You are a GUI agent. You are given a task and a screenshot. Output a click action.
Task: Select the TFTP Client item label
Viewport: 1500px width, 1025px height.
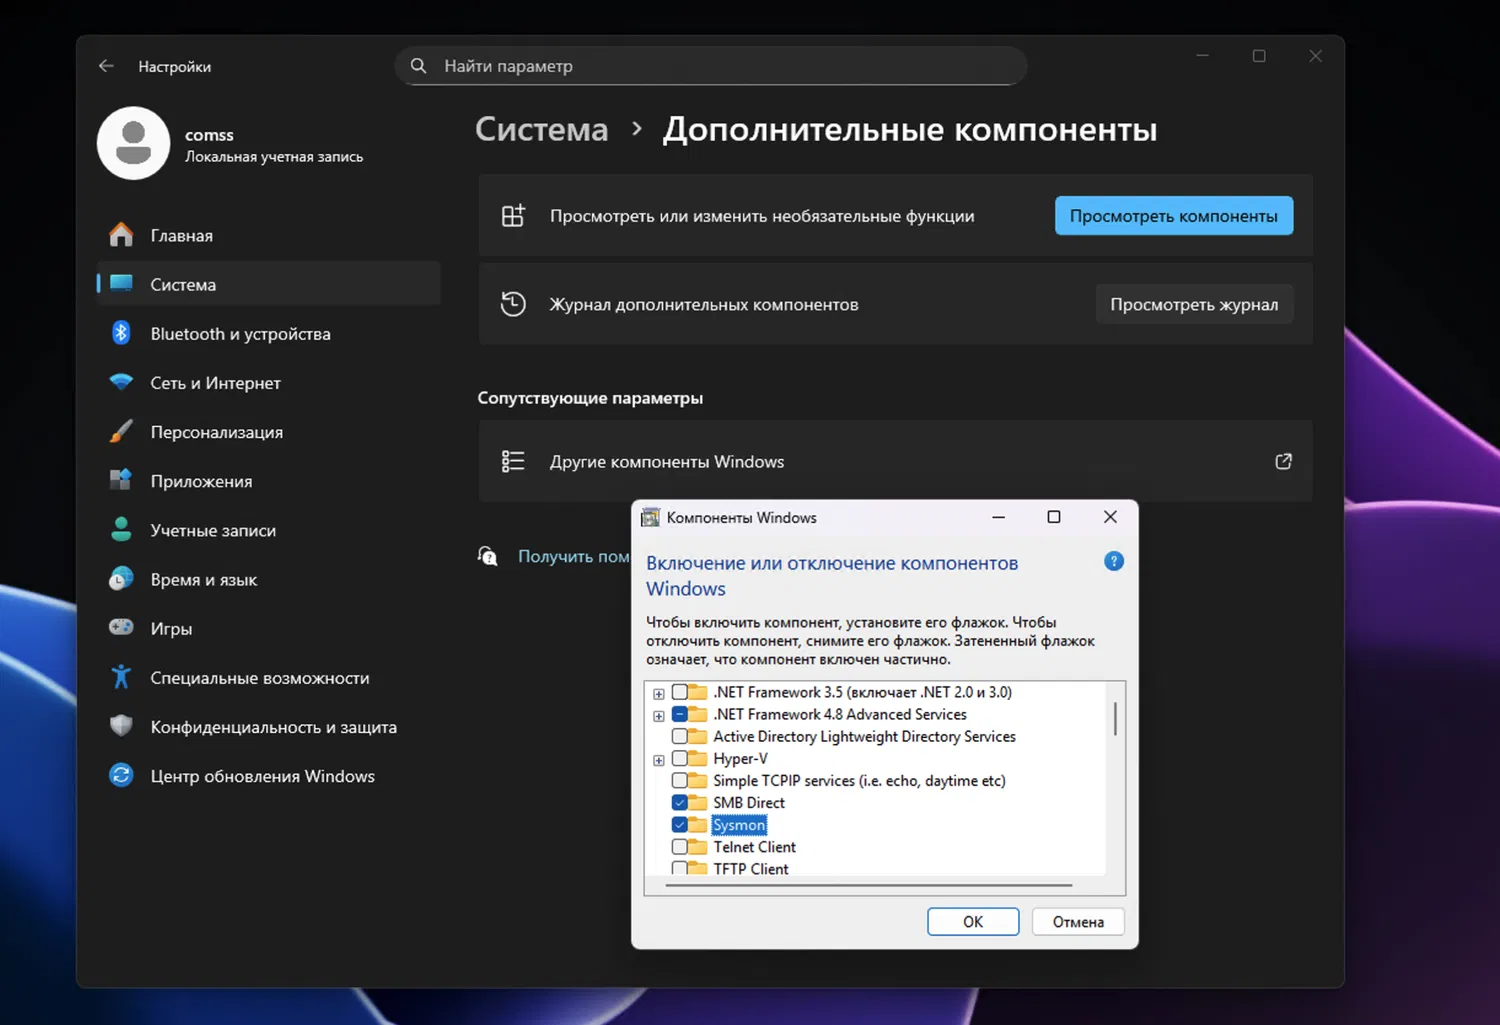coord(751,868)
